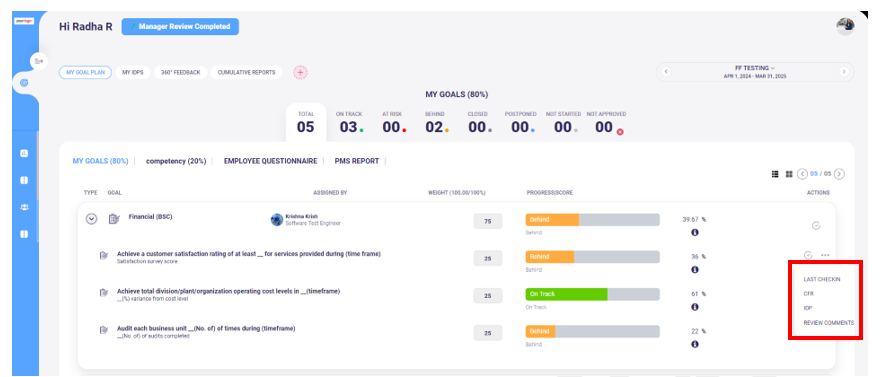Click weight value 75 for Financial (BSC)
The width and height of the screenshot is (888, 377).
(x=488, y=222)
